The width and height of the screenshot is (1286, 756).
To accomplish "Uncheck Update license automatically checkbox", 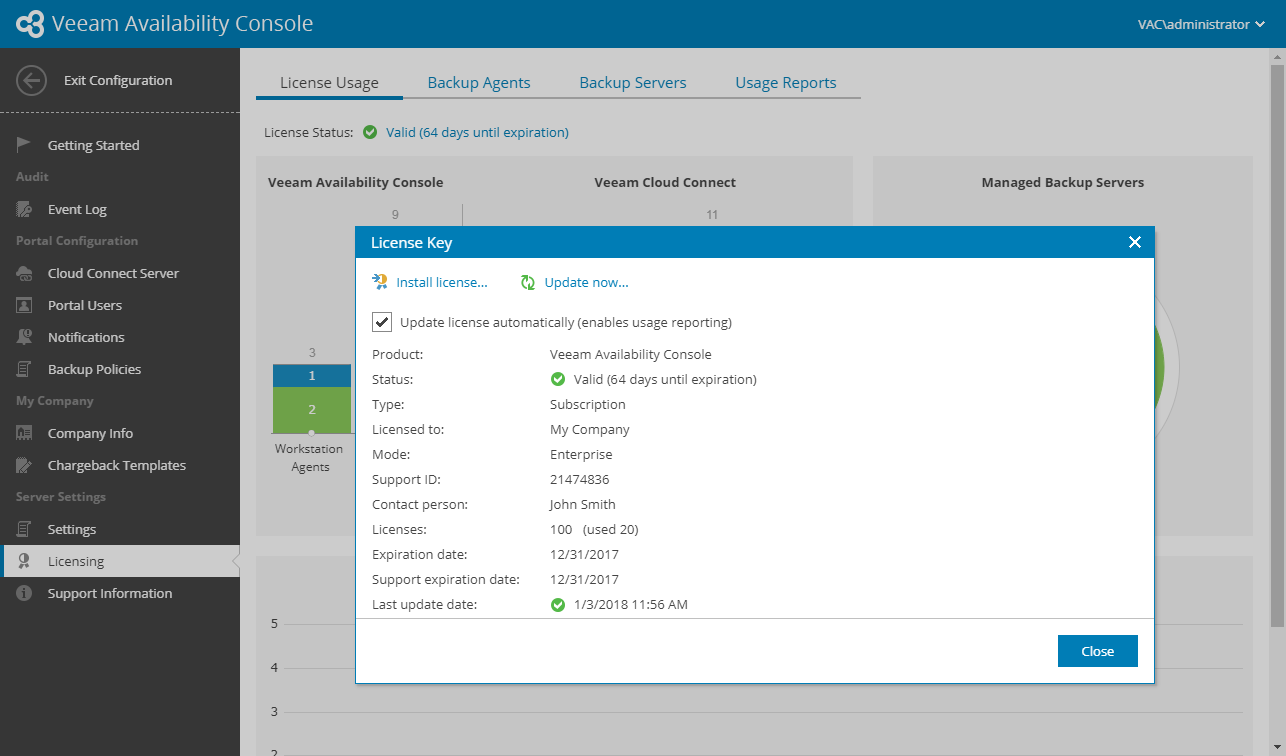I will (382, 322).
